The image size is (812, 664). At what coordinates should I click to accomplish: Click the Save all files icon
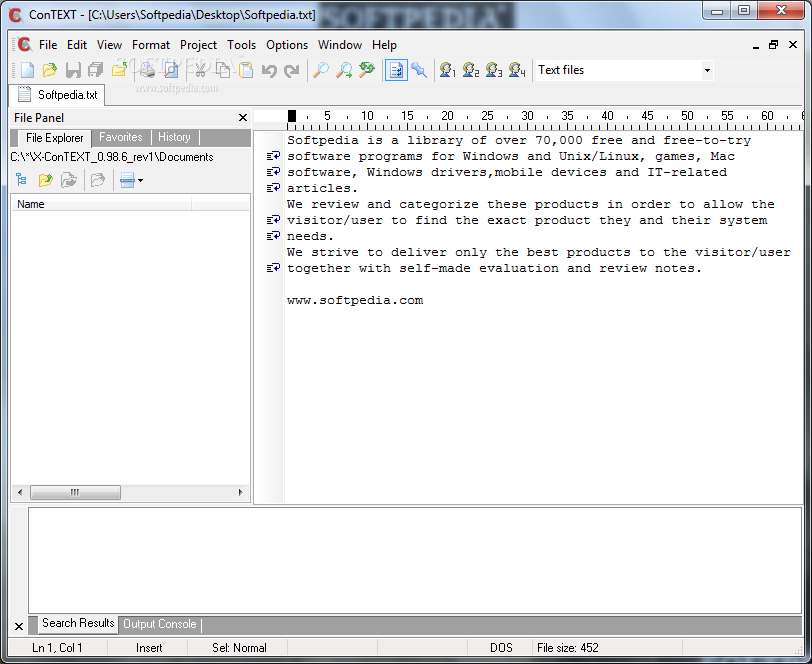(x=96, y=70)
